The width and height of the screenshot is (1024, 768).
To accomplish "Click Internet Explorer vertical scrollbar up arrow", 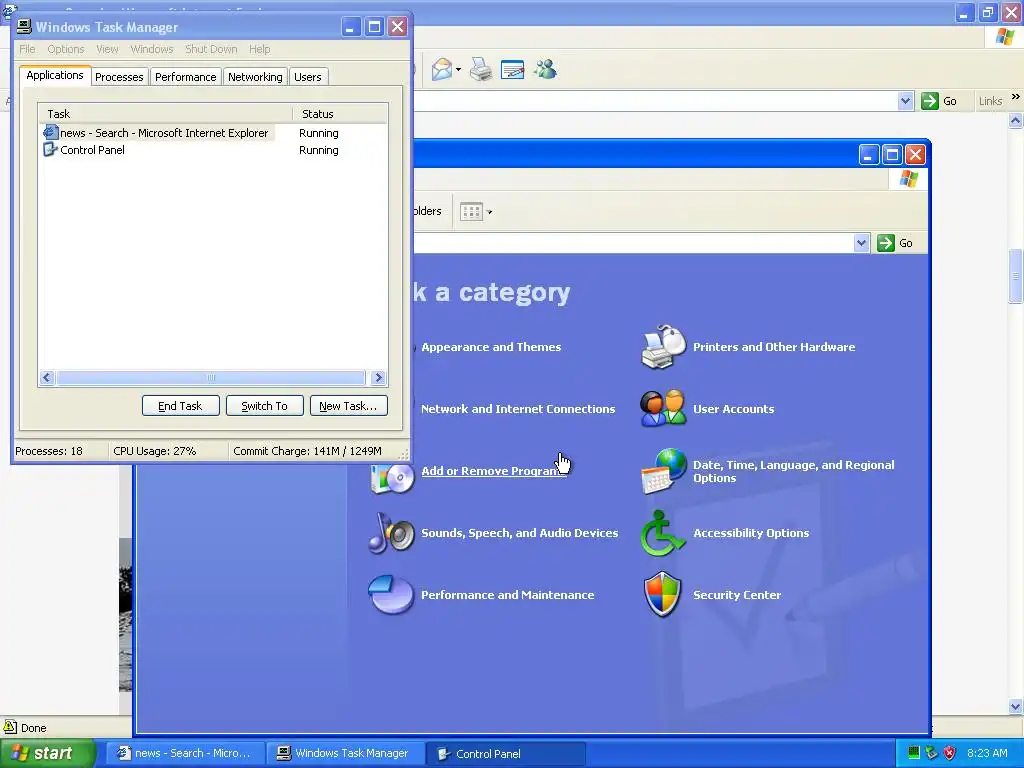I will [x=1016, y=120].
